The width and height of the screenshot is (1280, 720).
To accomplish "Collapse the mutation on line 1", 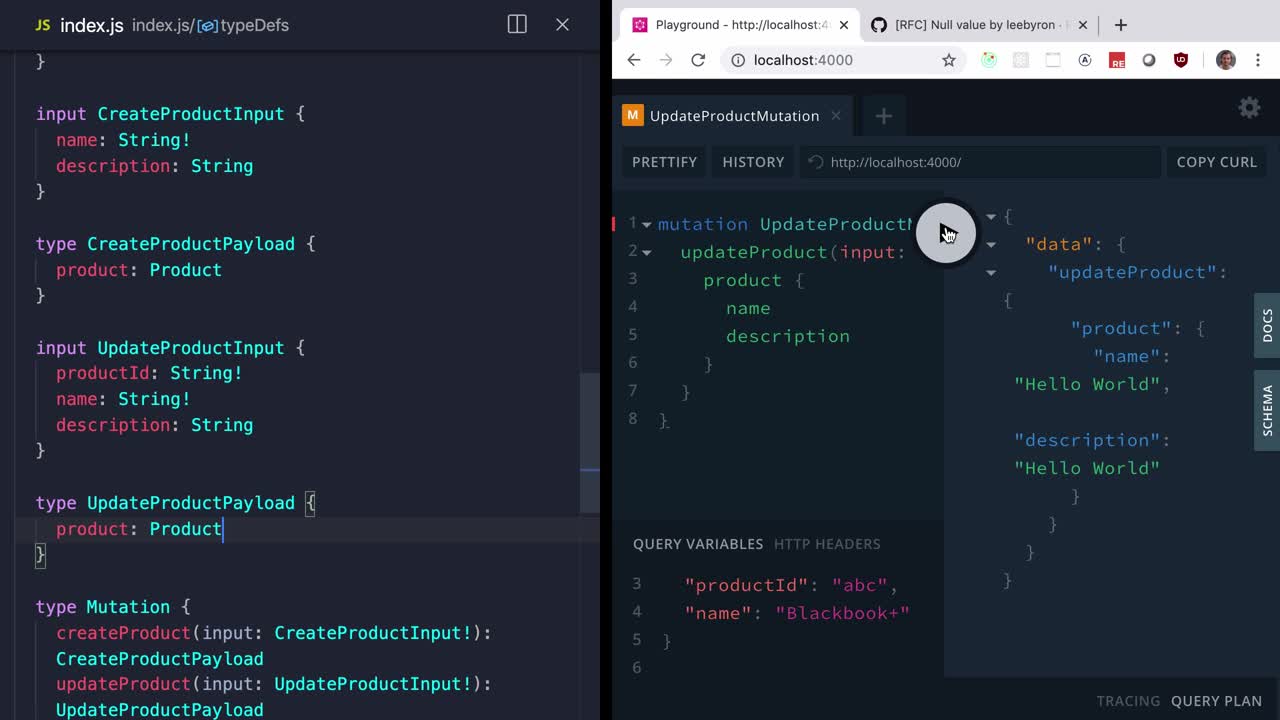I will [x=647, y=225].
